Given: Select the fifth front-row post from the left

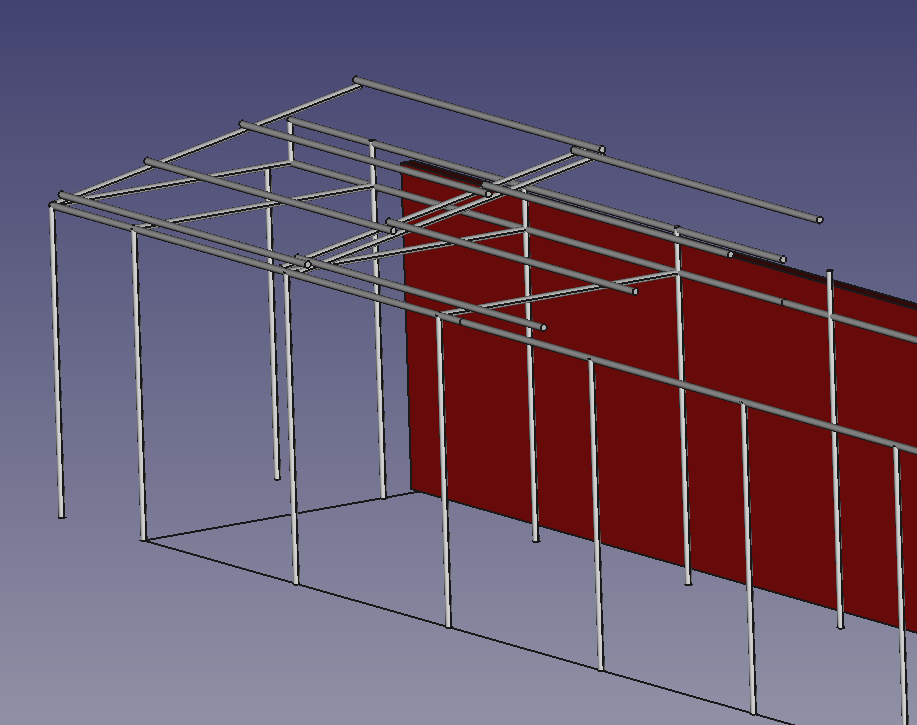Looking at the screenshot, I should (x=596, y=520).
